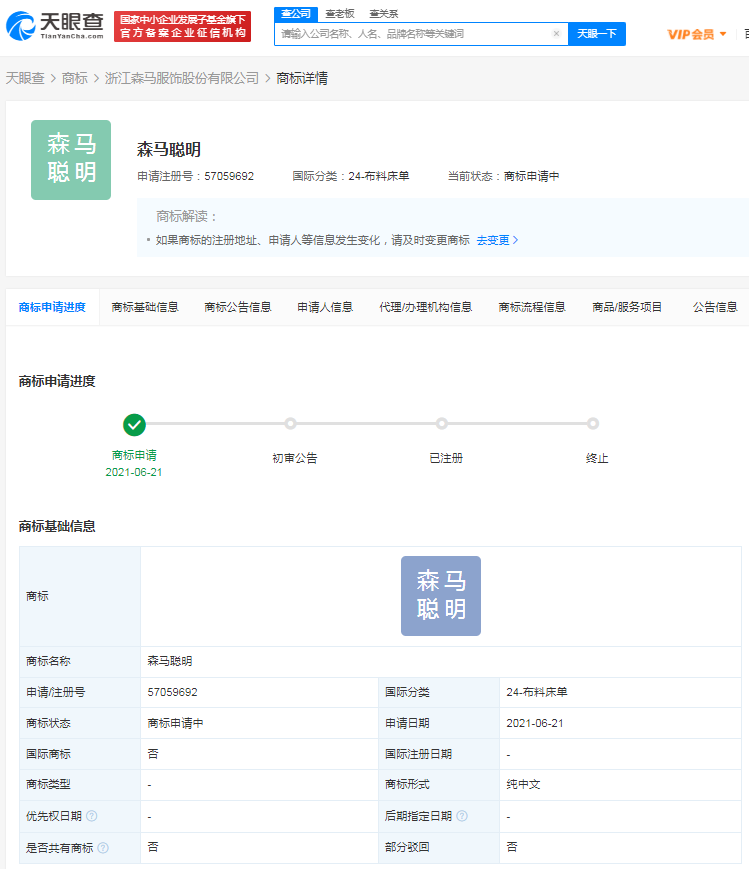Click help icon next to 优先权日期
The width and height of the screenshot is (749, 869).
(92, 816)
